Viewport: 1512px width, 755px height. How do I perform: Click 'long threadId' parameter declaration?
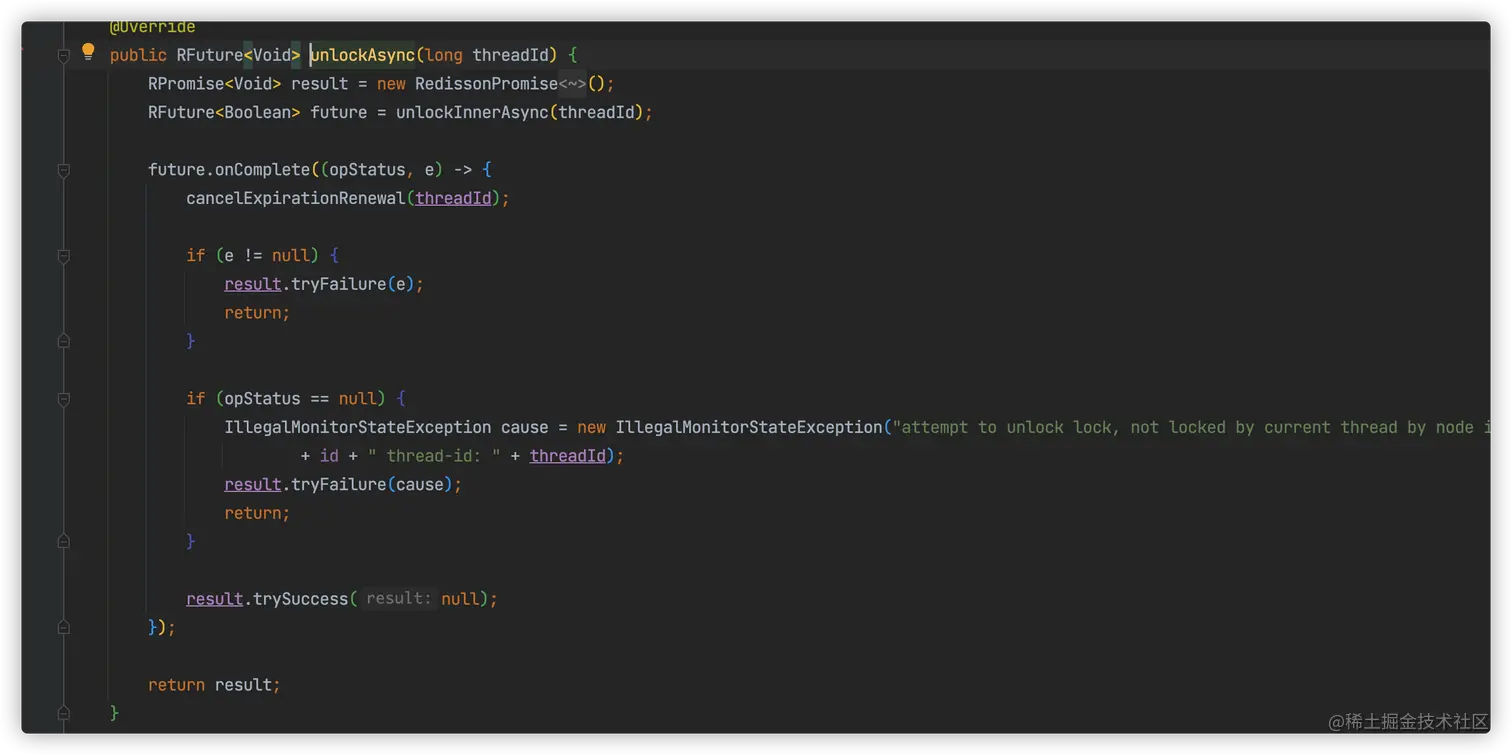click(x=486, y=55)
